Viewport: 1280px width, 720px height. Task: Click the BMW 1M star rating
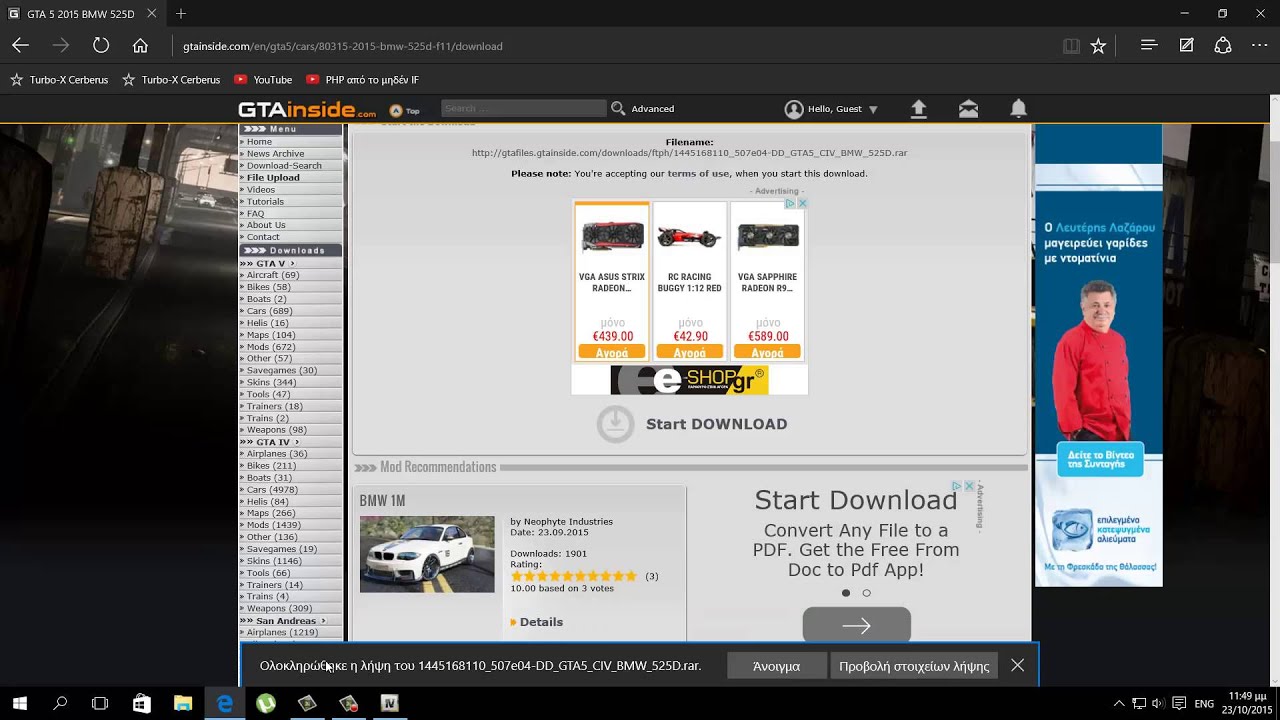(x=574, y=576)
